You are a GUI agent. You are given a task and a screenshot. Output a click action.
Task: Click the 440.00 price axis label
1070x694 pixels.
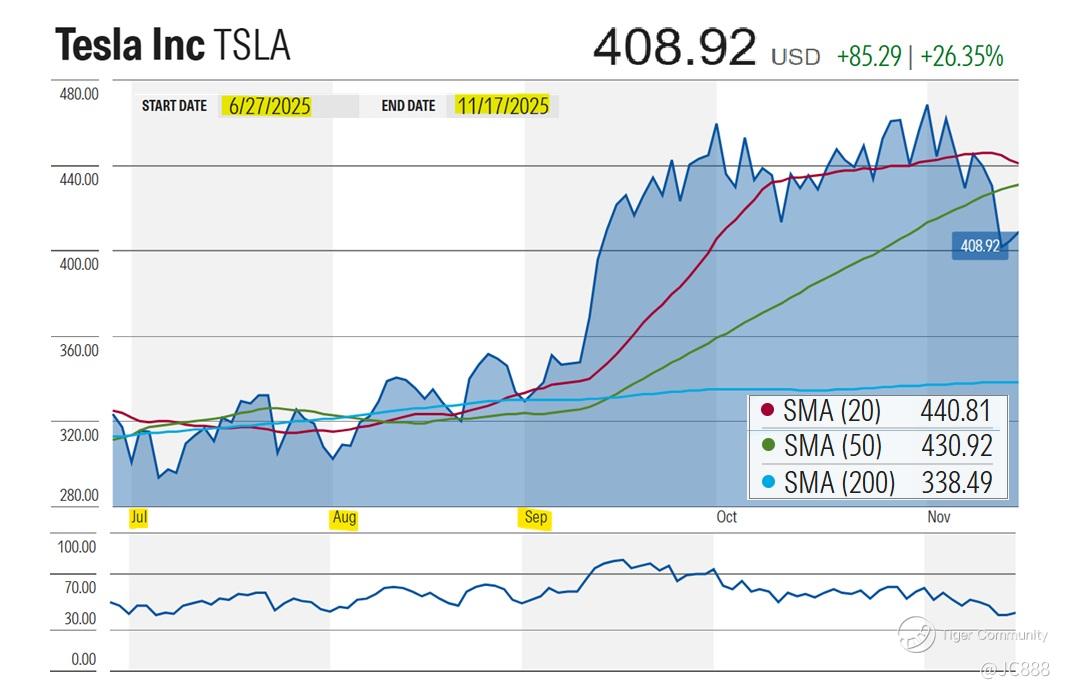(79, 179)
